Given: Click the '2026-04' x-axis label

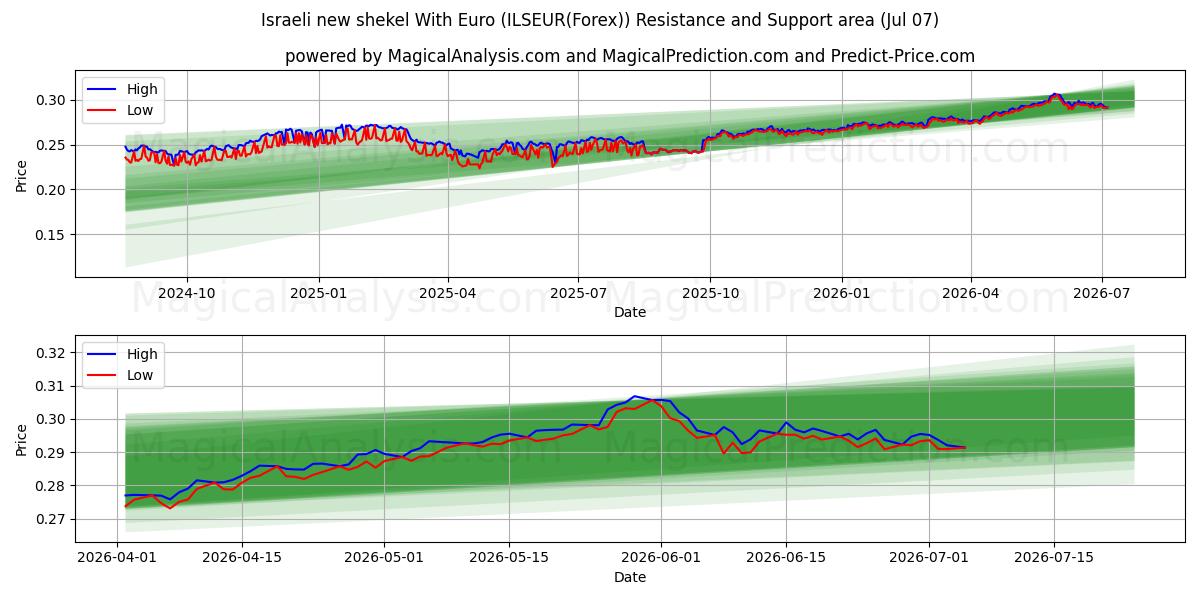Looking at the screenshot, I should coord(970,293).
